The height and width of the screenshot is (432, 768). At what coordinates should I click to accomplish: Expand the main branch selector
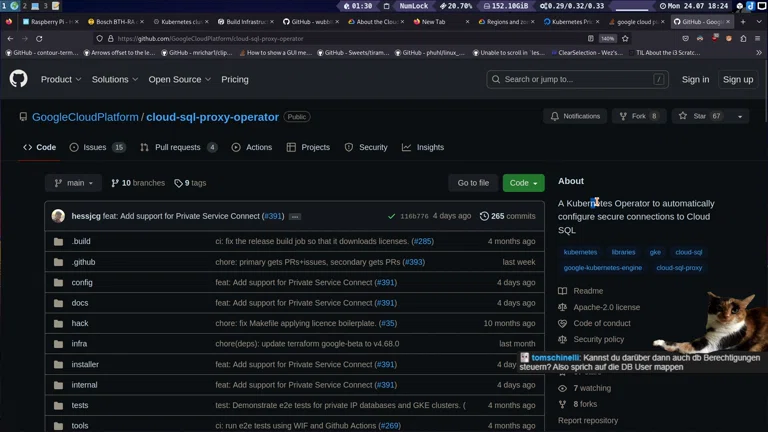click(x=73, y=183)
